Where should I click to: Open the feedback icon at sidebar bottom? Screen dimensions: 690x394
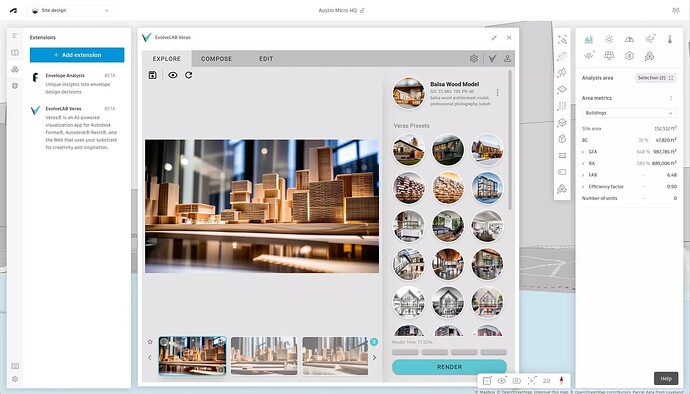[15, 366]
